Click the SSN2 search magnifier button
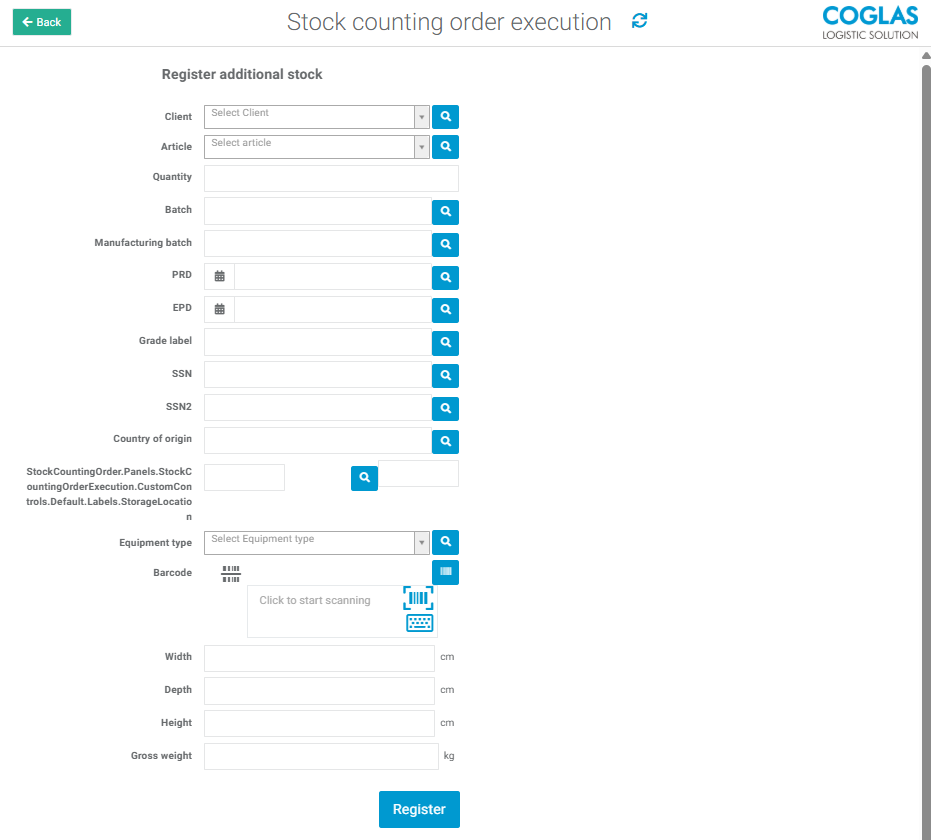 445,408
